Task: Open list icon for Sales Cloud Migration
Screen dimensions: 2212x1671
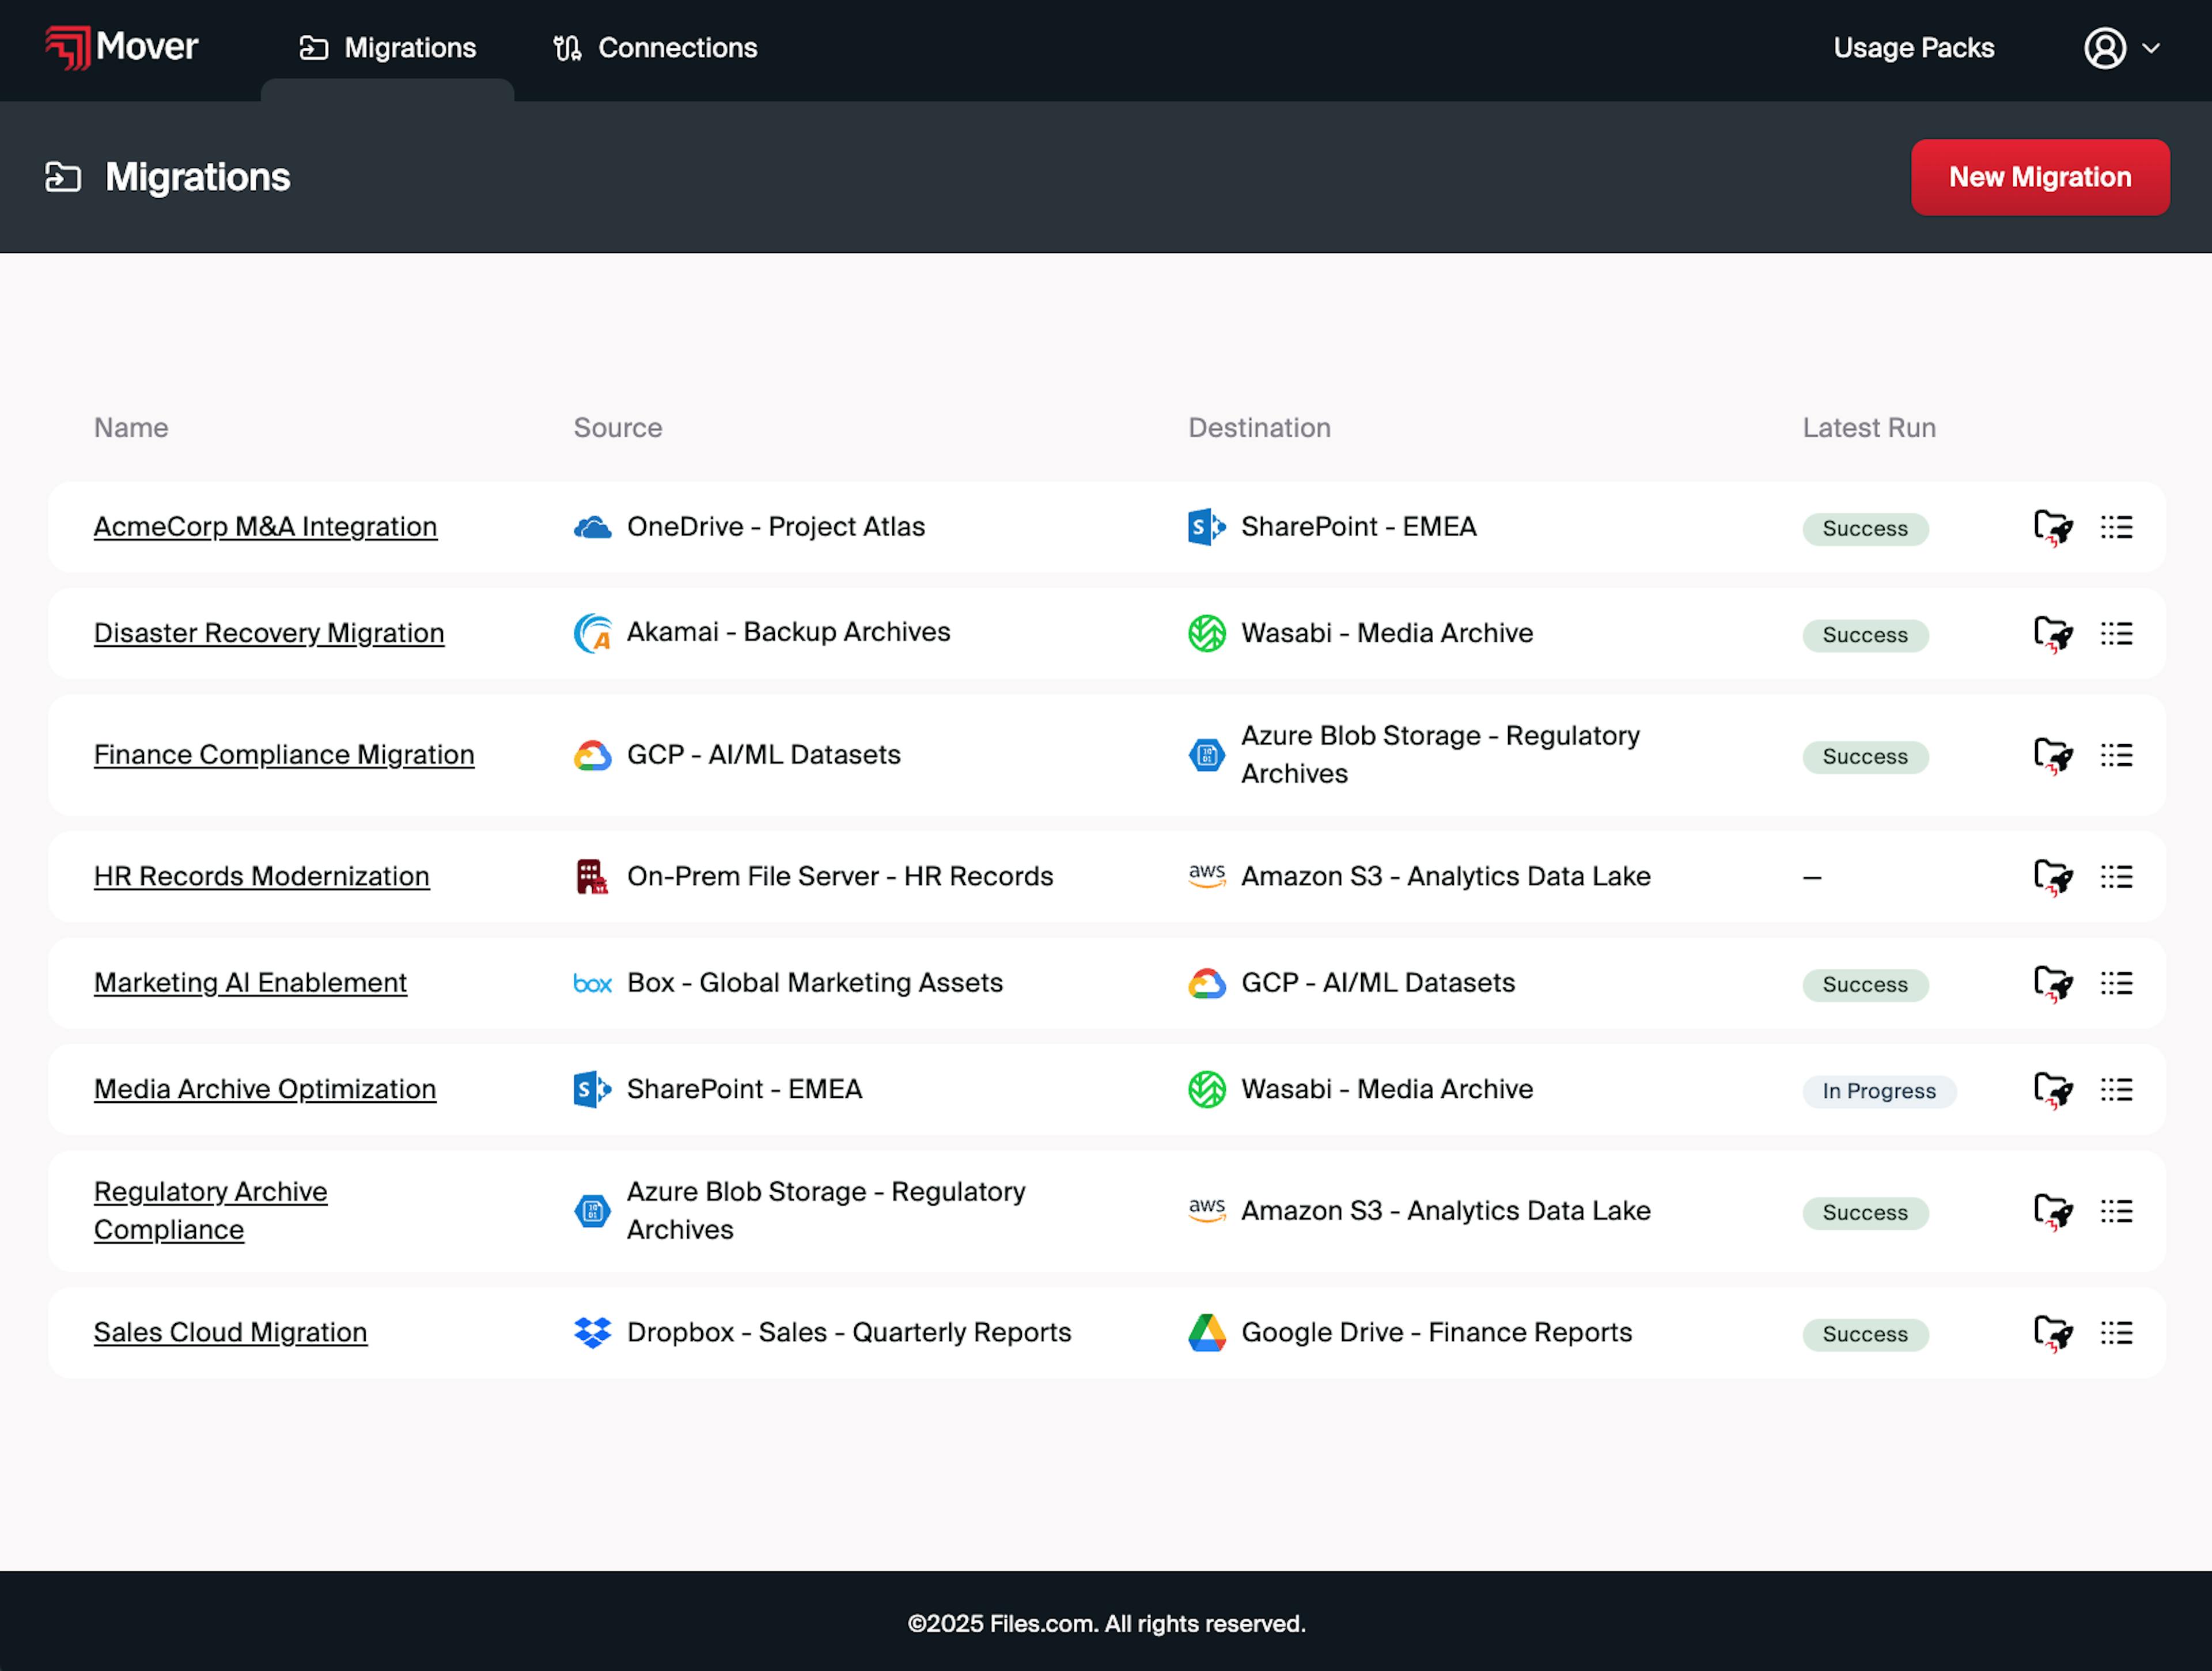Action: (2116, 1332)
